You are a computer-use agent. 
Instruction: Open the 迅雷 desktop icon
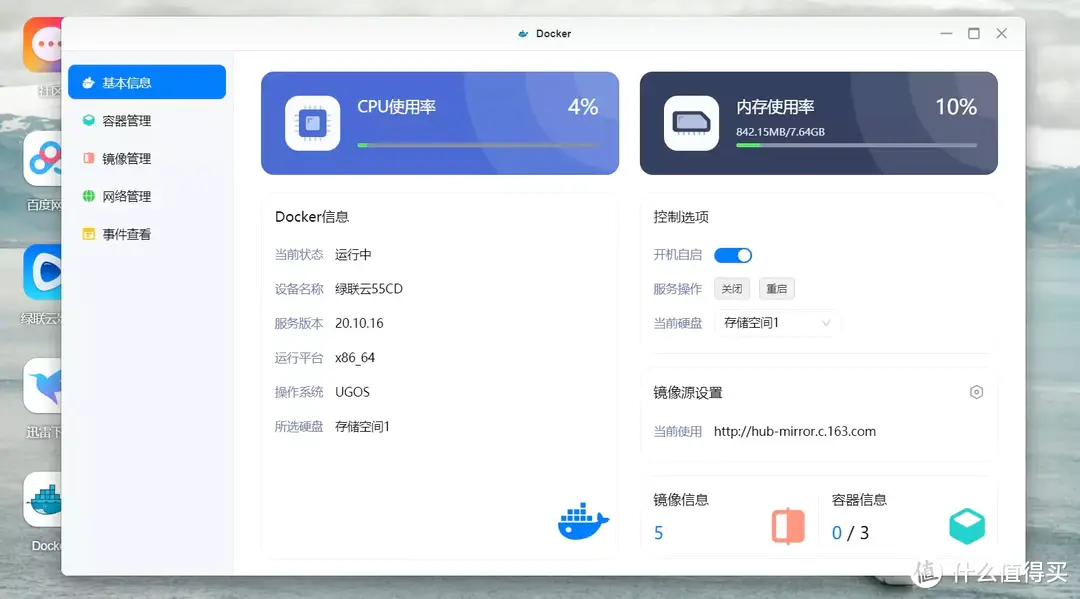pos(43,386)
